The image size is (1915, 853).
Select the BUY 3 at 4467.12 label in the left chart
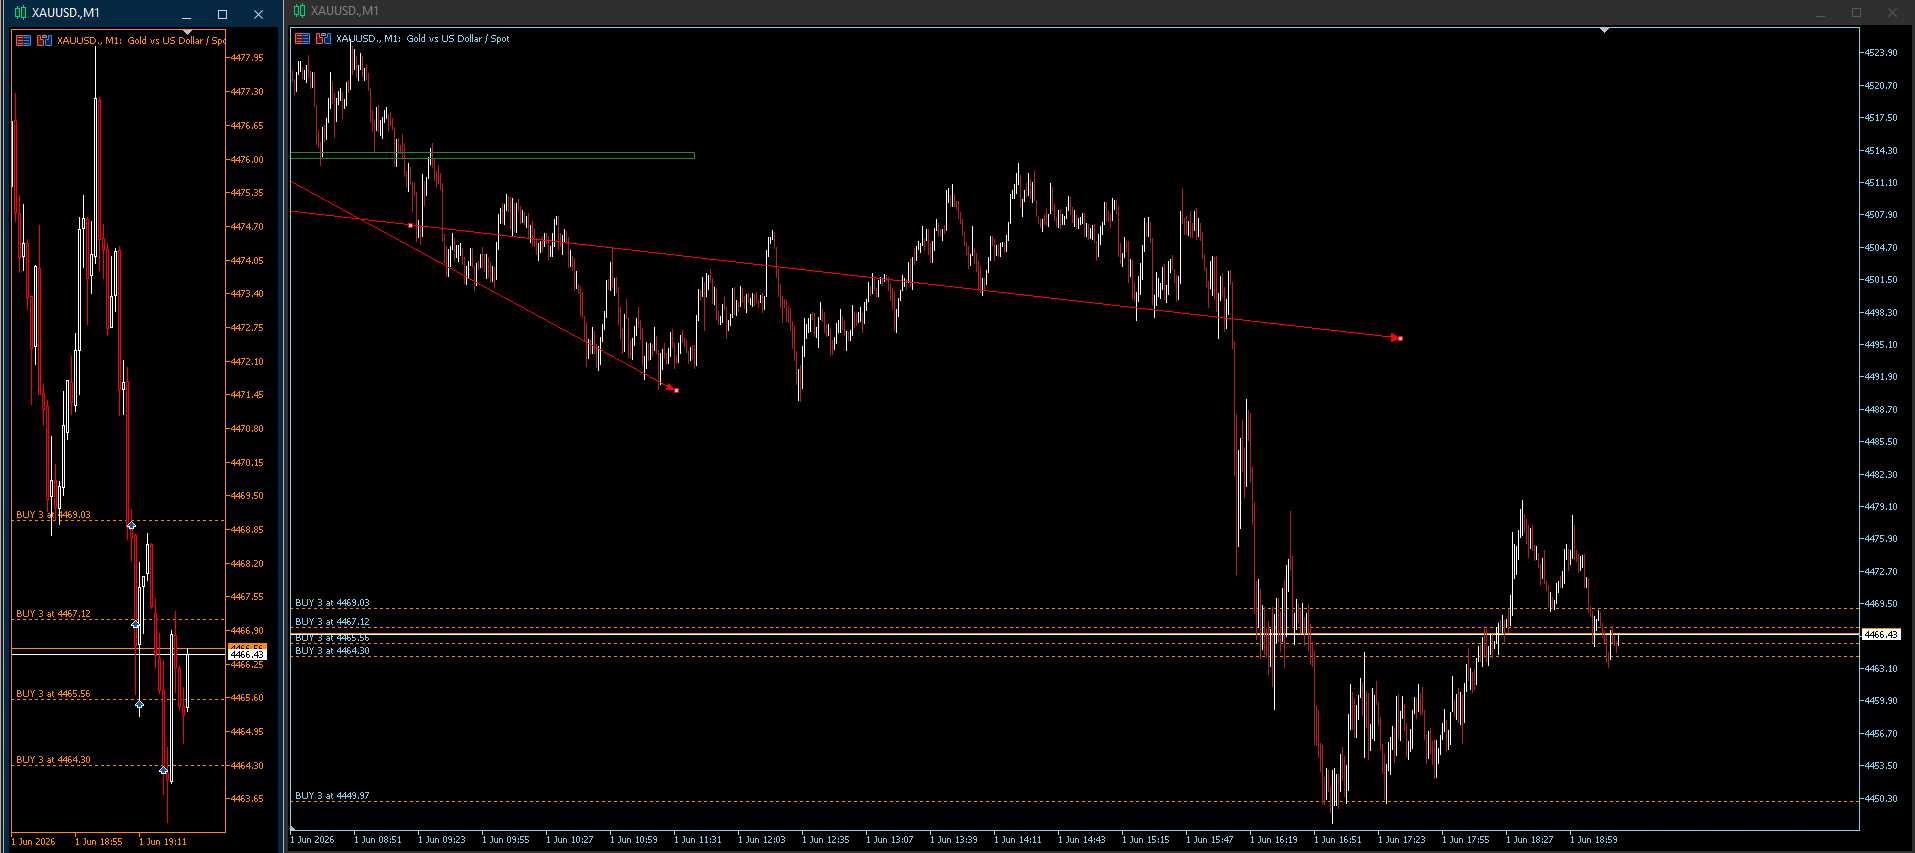[53, 614]
